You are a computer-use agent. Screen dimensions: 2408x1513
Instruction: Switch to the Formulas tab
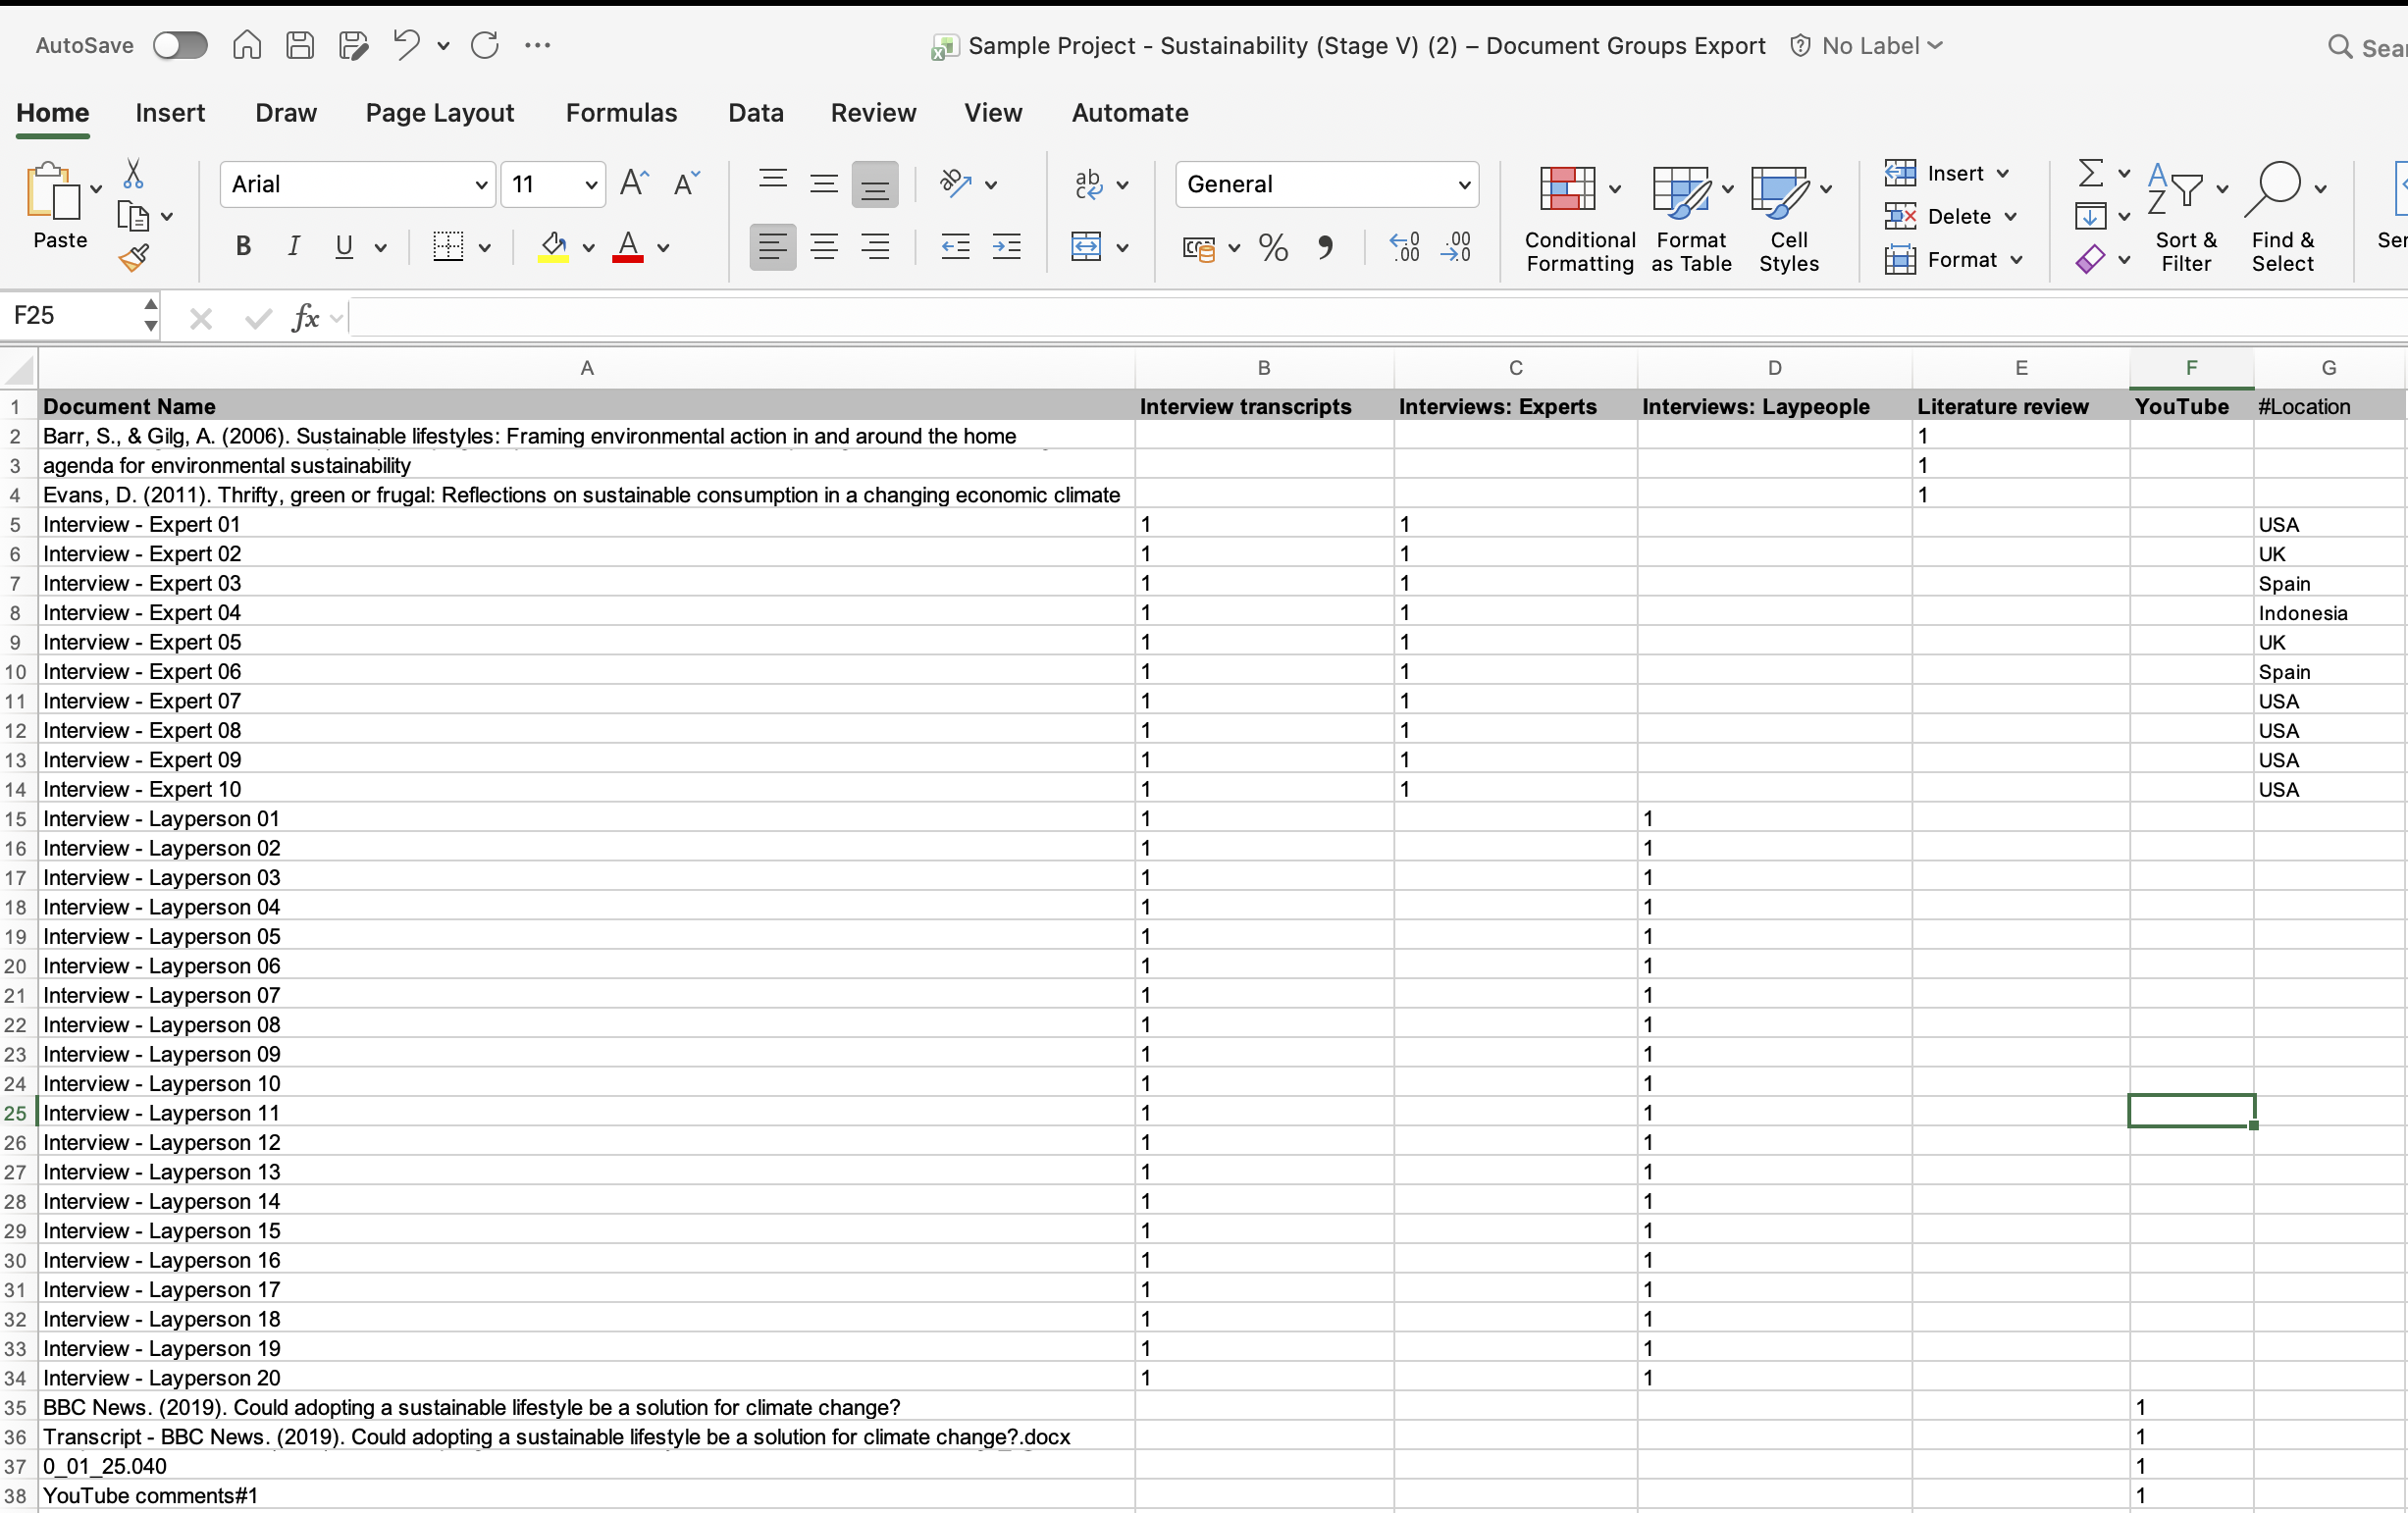click(x=621, y=113)
